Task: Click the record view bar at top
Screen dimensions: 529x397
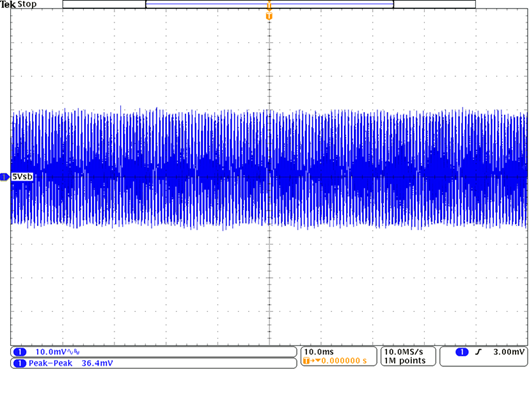Action: pos(269,4)
